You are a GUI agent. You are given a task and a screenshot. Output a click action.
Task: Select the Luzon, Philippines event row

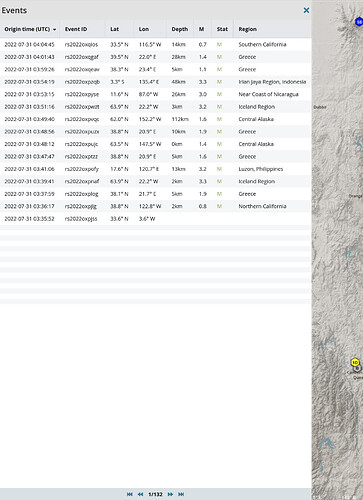pos(155,169)
